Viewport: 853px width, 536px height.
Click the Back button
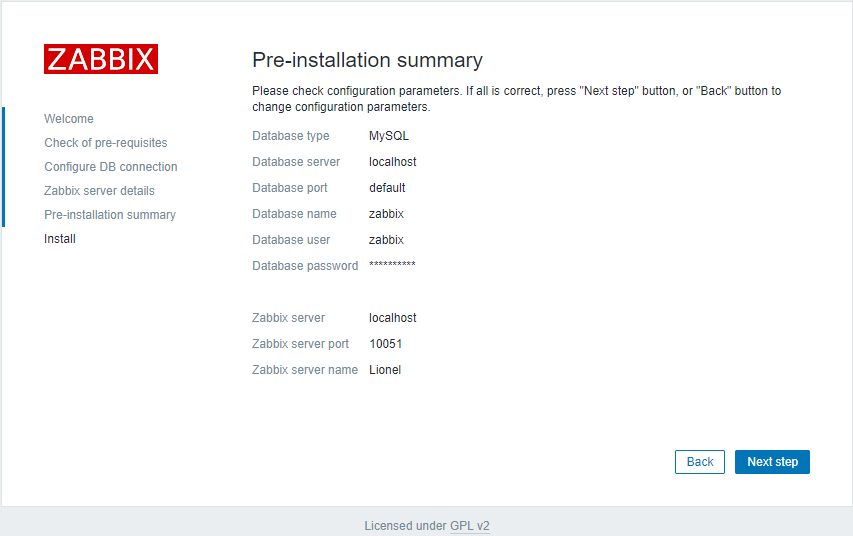[x=700, y=462]
